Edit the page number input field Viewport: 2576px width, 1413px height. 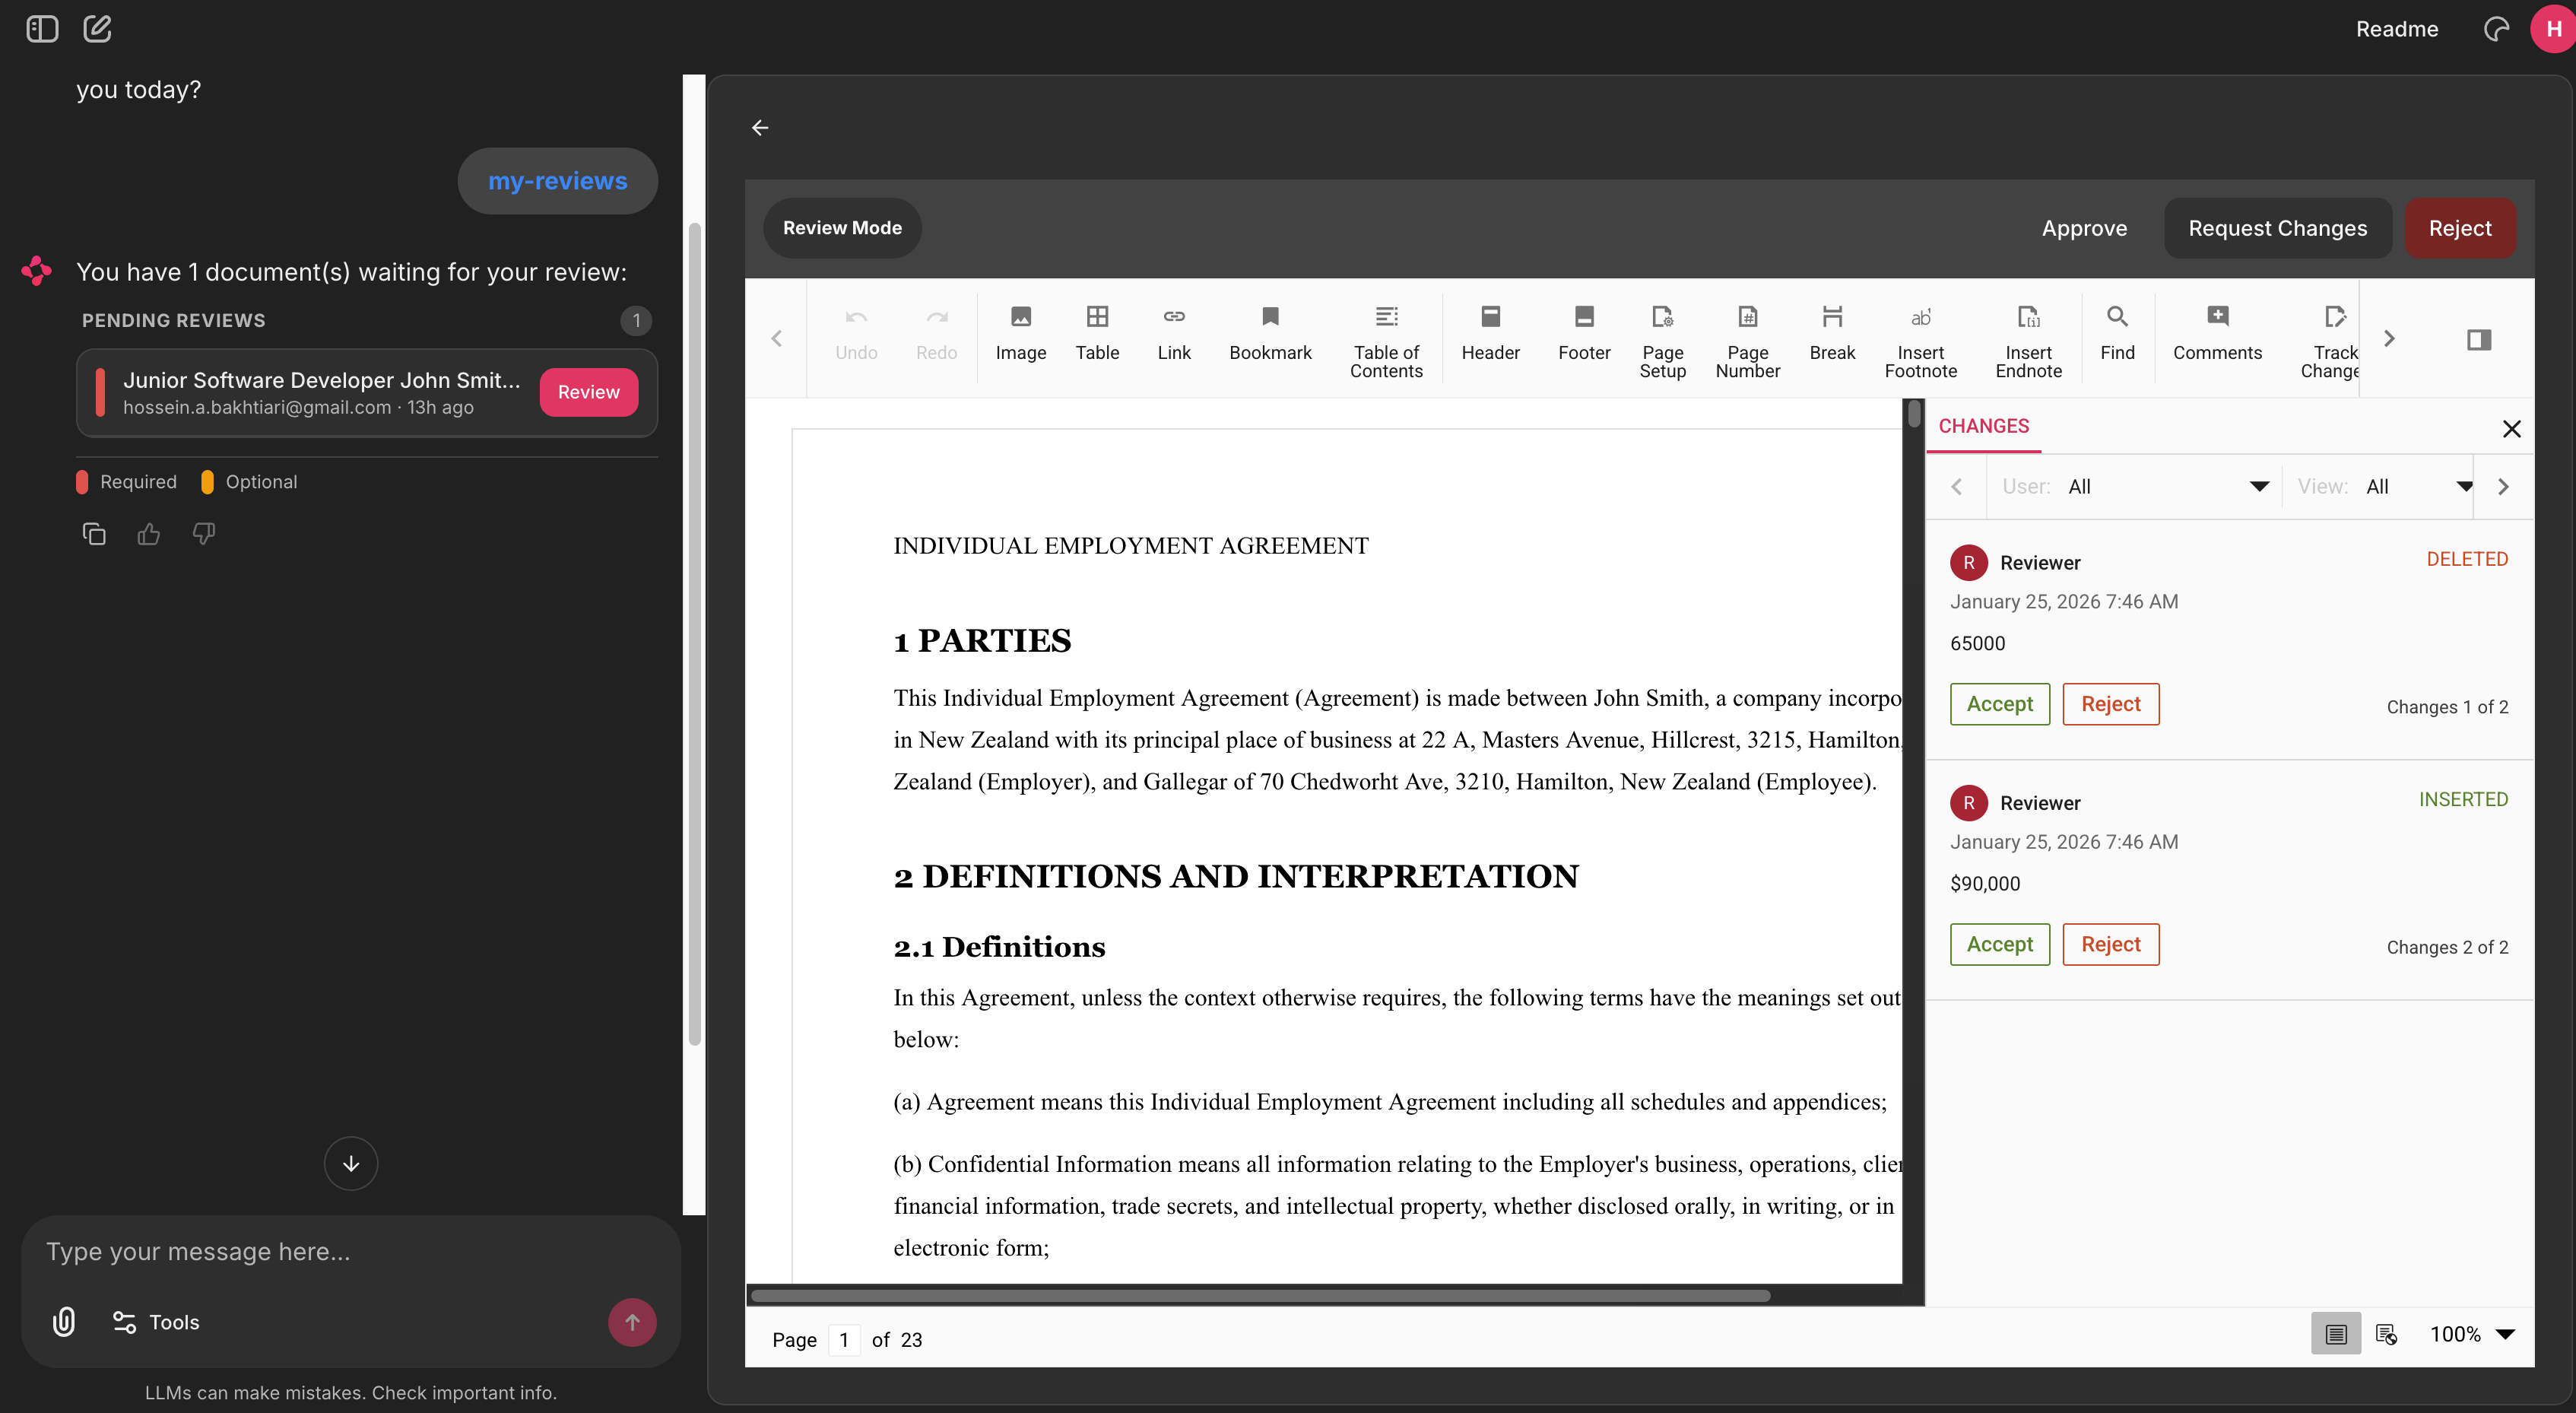(x=845, y=1339)
